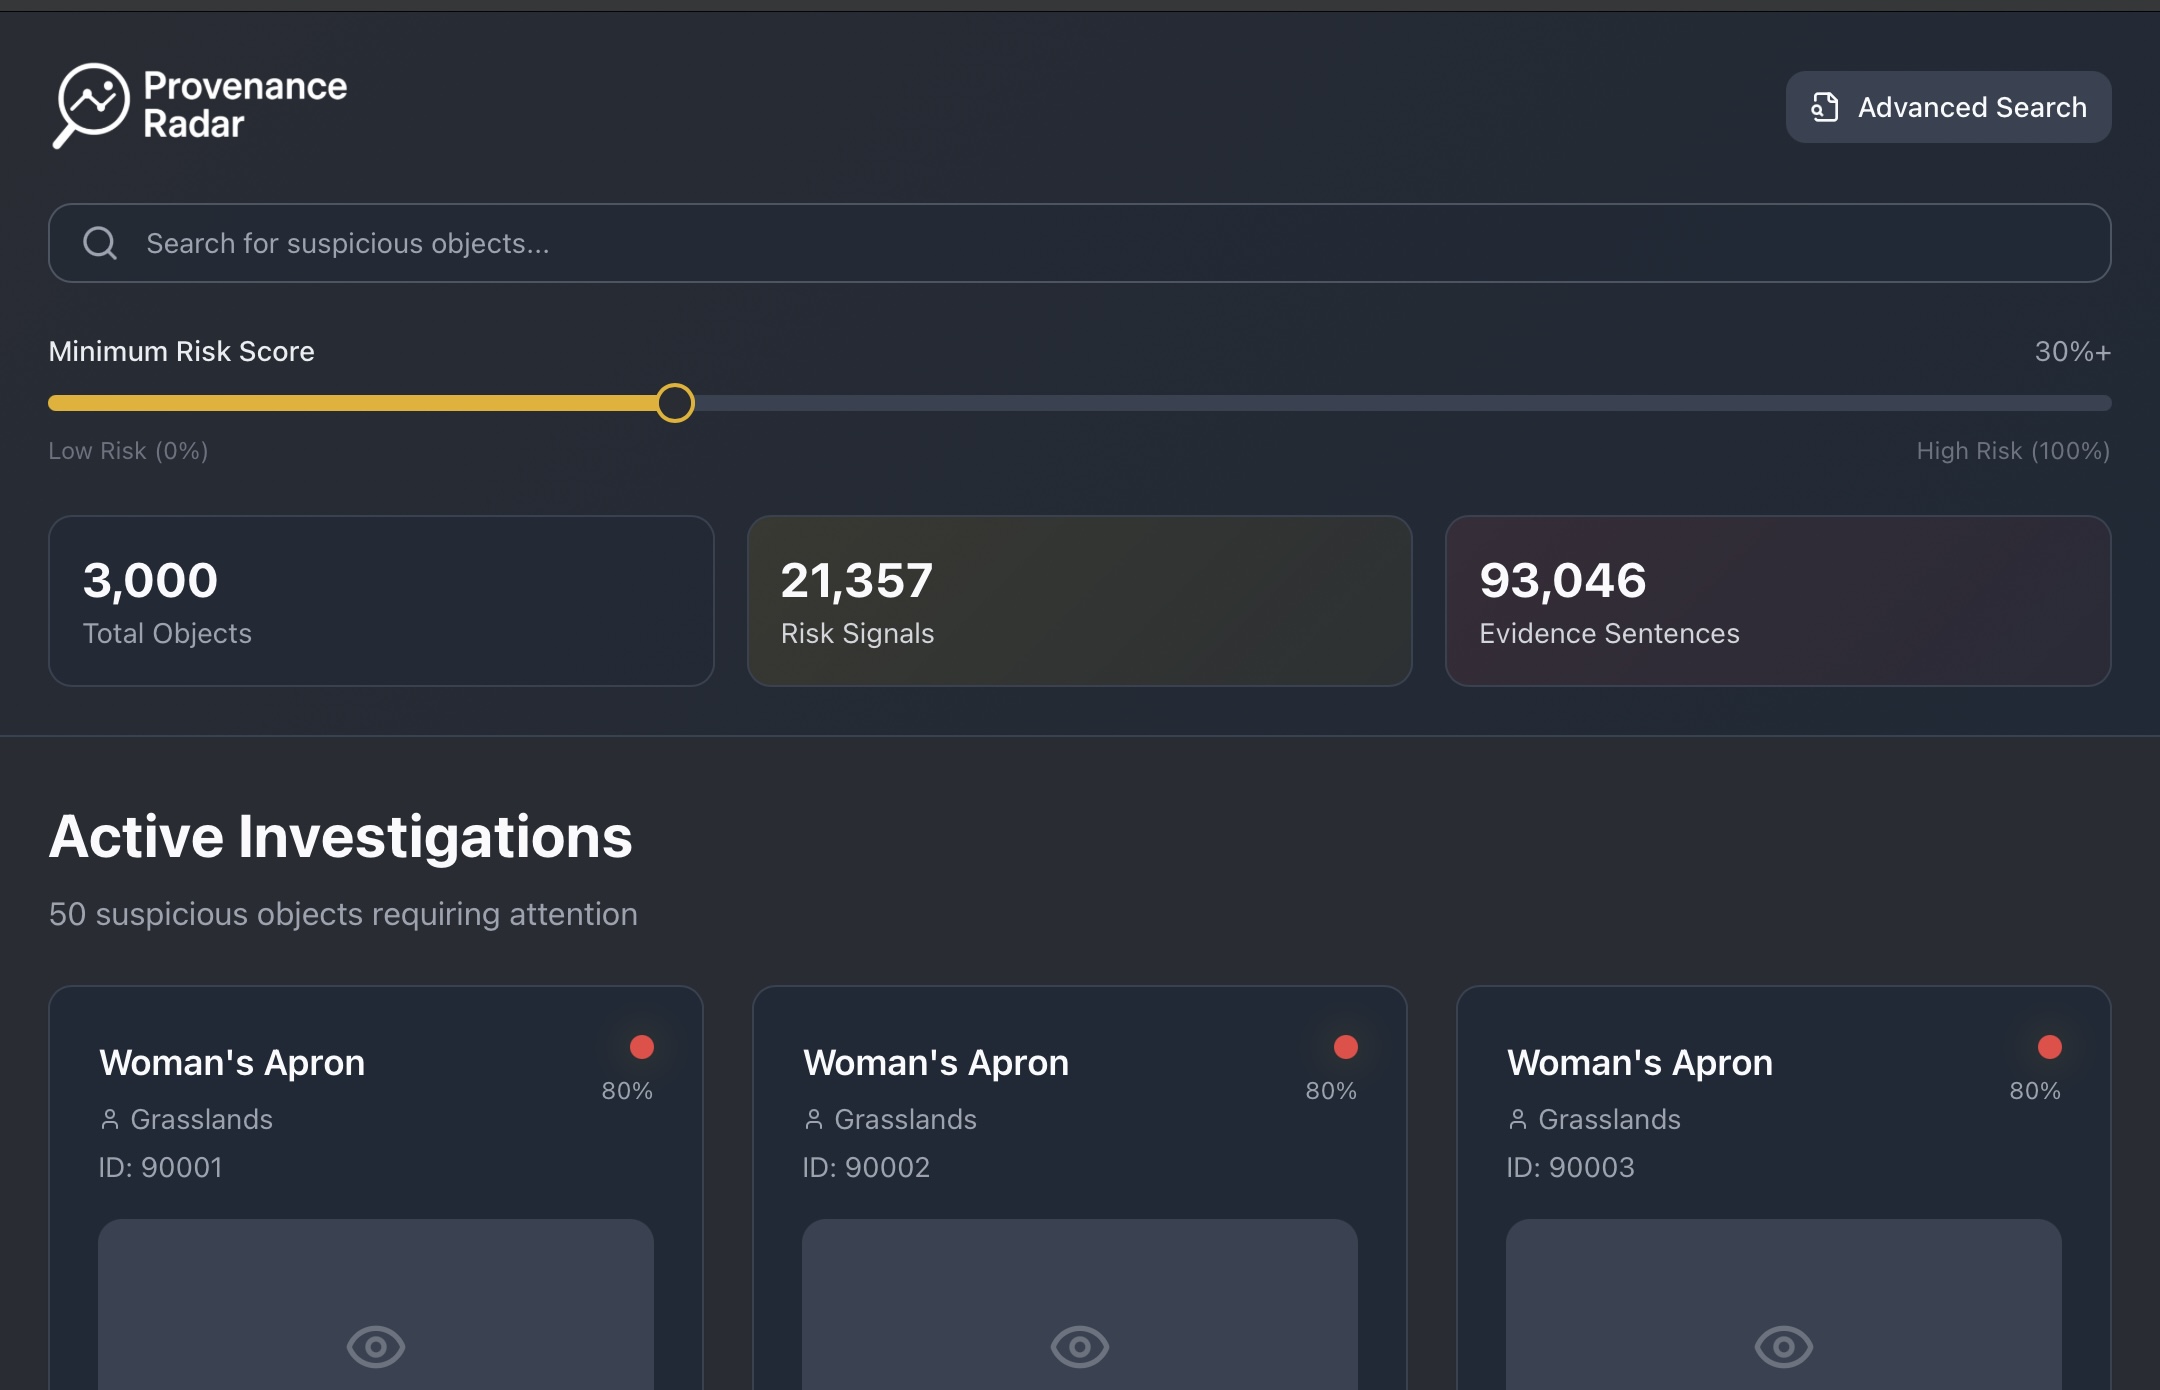Click the Advanced Search document icon
This screenshot has width=2160, height=1390.
pos(1824,107)
